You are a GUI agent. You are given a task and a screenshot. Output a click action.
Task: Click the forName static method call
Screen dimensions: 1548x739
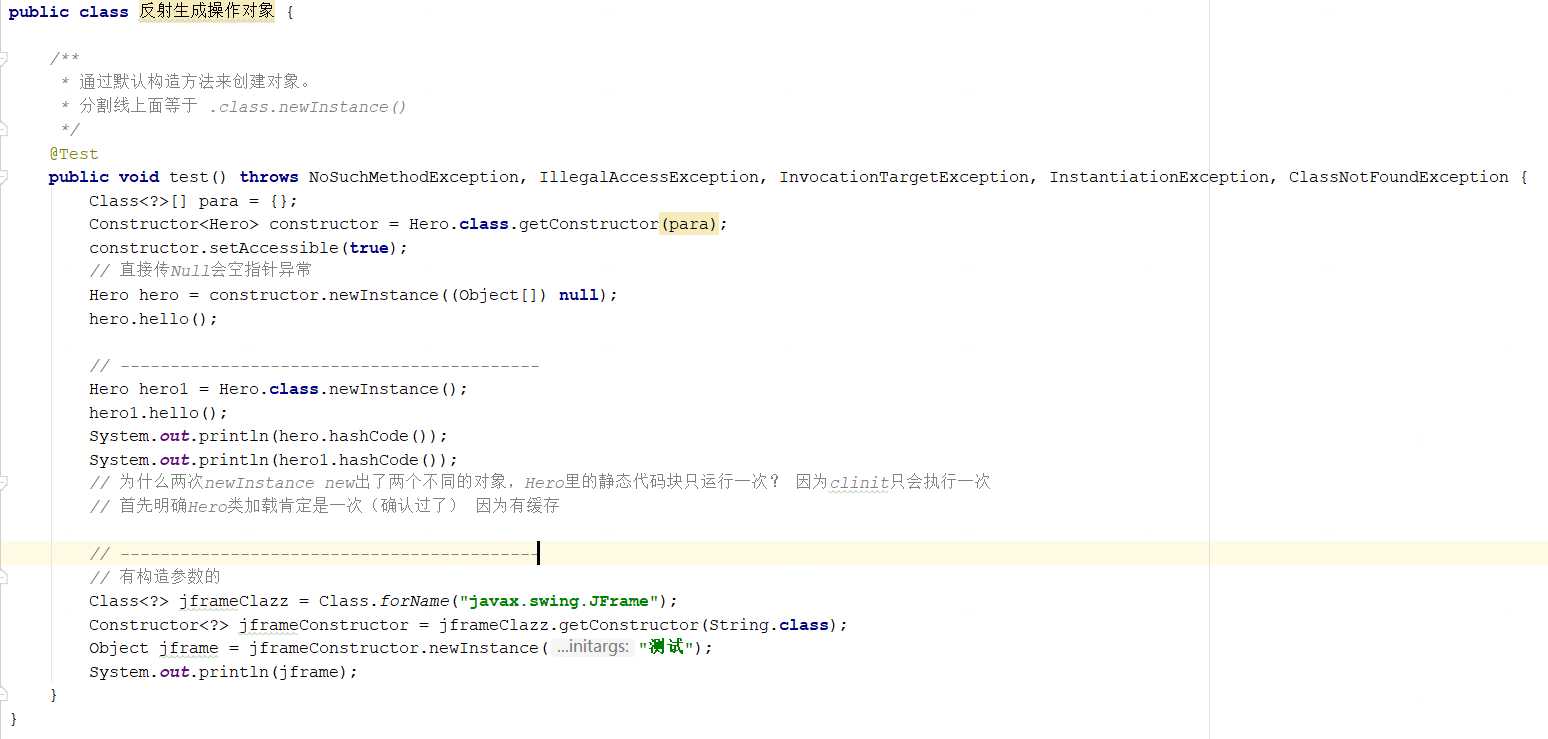click(414, 600)
